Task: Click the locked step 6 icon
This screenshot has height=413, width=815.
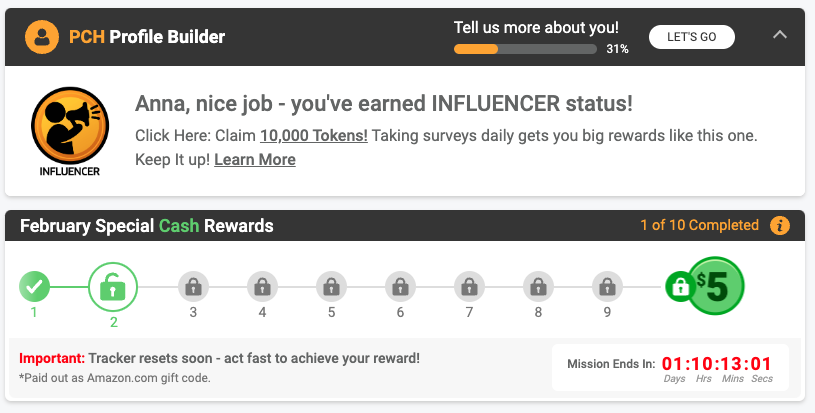Action: tap(400, 287)
